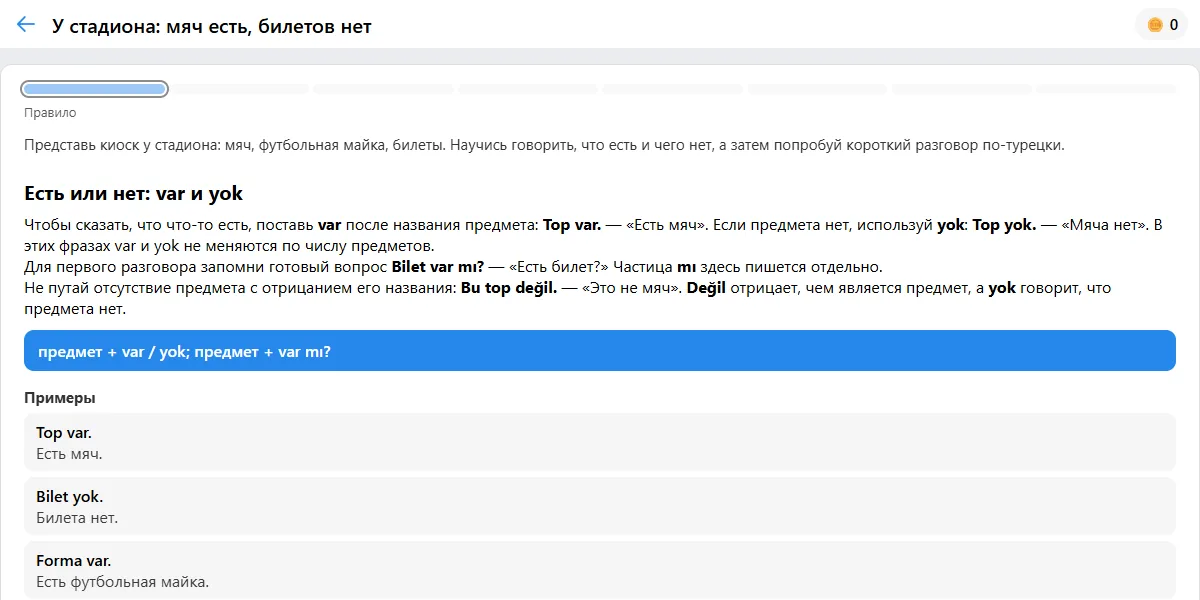This screenshot has height=600, width=1200.
Task: Select the example phrase "Bilet yok."
Action: 69,497
